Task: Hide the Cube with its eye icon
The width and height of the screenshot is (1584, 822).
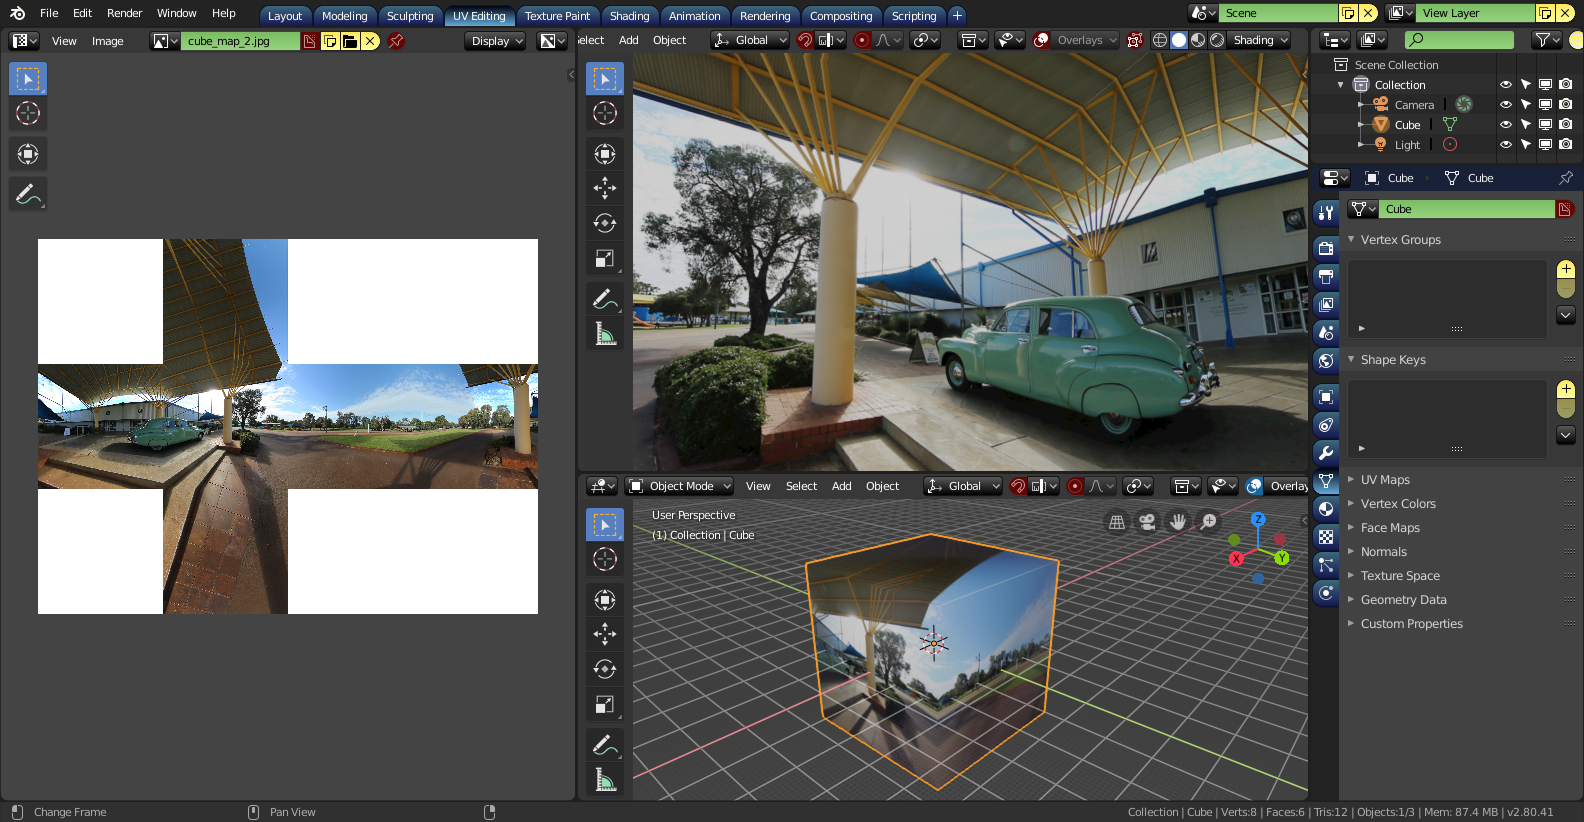Action: click(1505, 125)
